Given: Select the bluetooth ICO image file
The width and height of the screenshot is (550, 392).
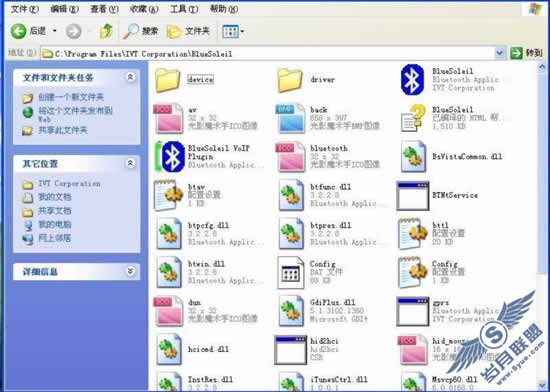Looking at the screenshot, I should click(x=290, y=157).
